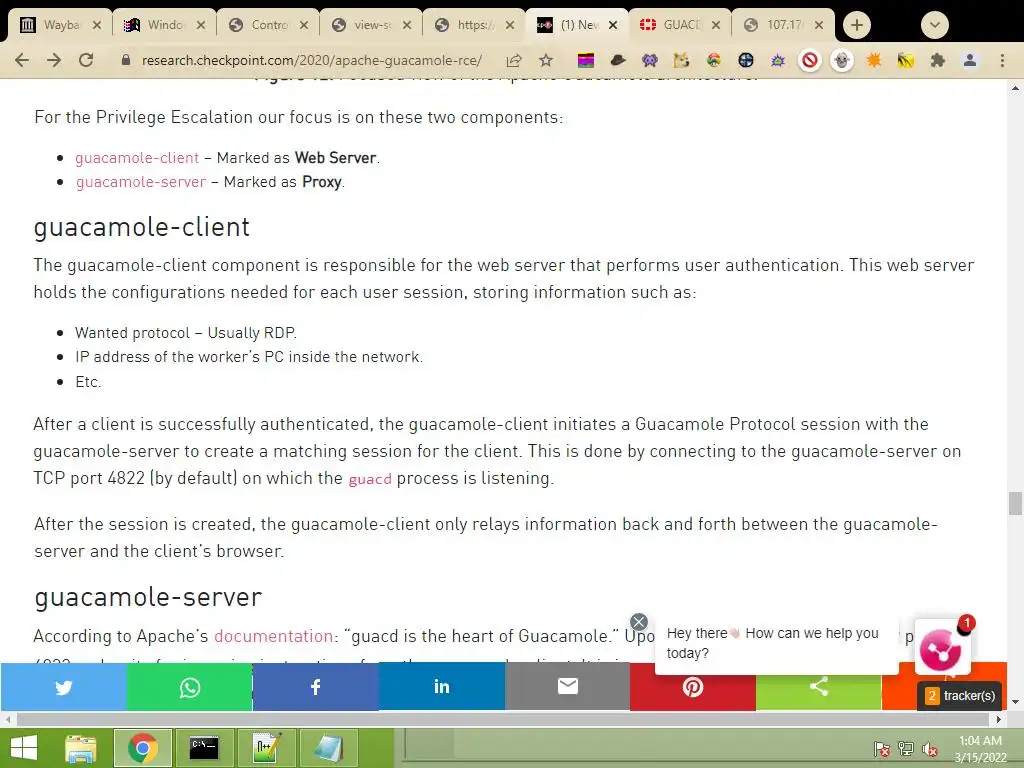Open the taskbar clock and date
This screenshot has height=768, width=1024.
click(x=980, y=749)
